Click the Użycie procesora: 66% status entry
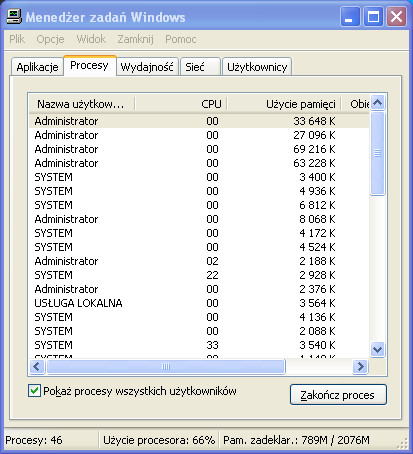 pos(159,440)
